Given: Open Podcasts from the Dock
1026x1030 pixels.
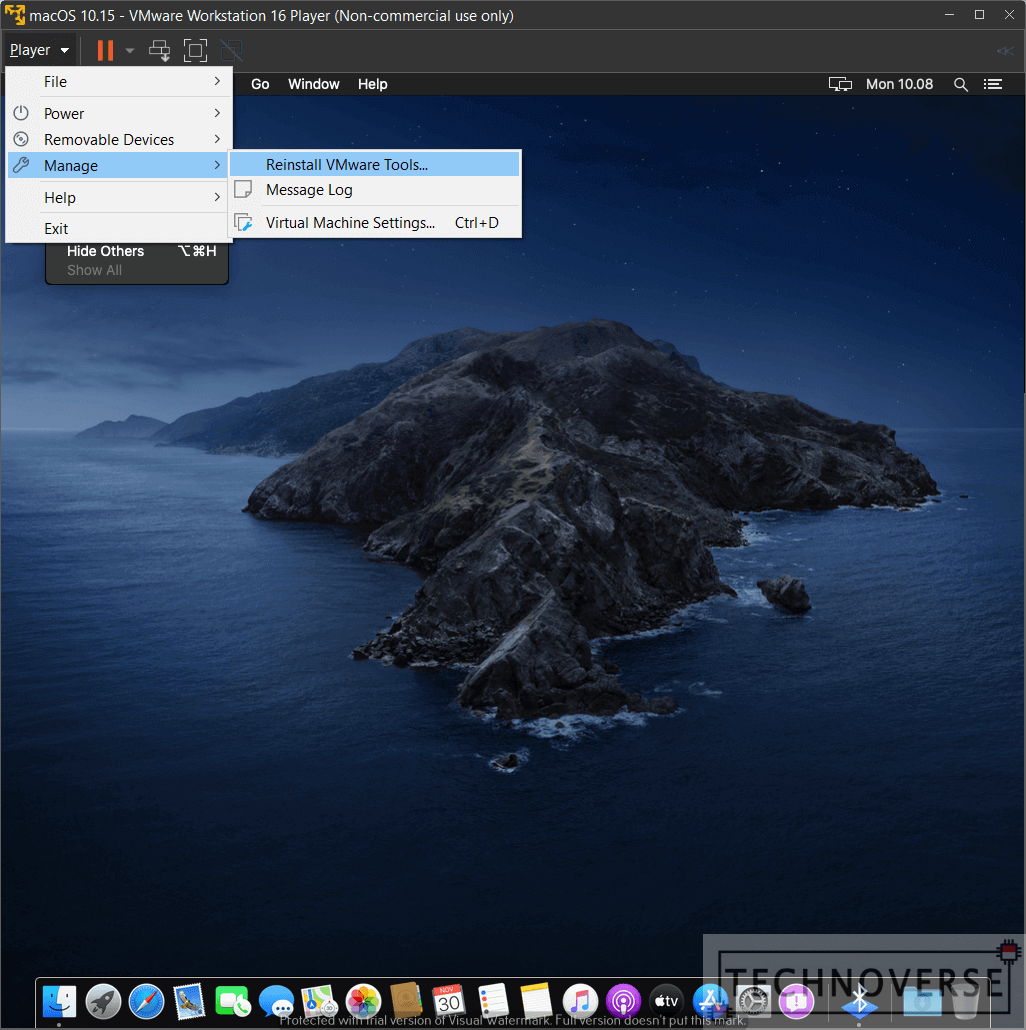Looking at the screenshot, I should point(623,1002).
